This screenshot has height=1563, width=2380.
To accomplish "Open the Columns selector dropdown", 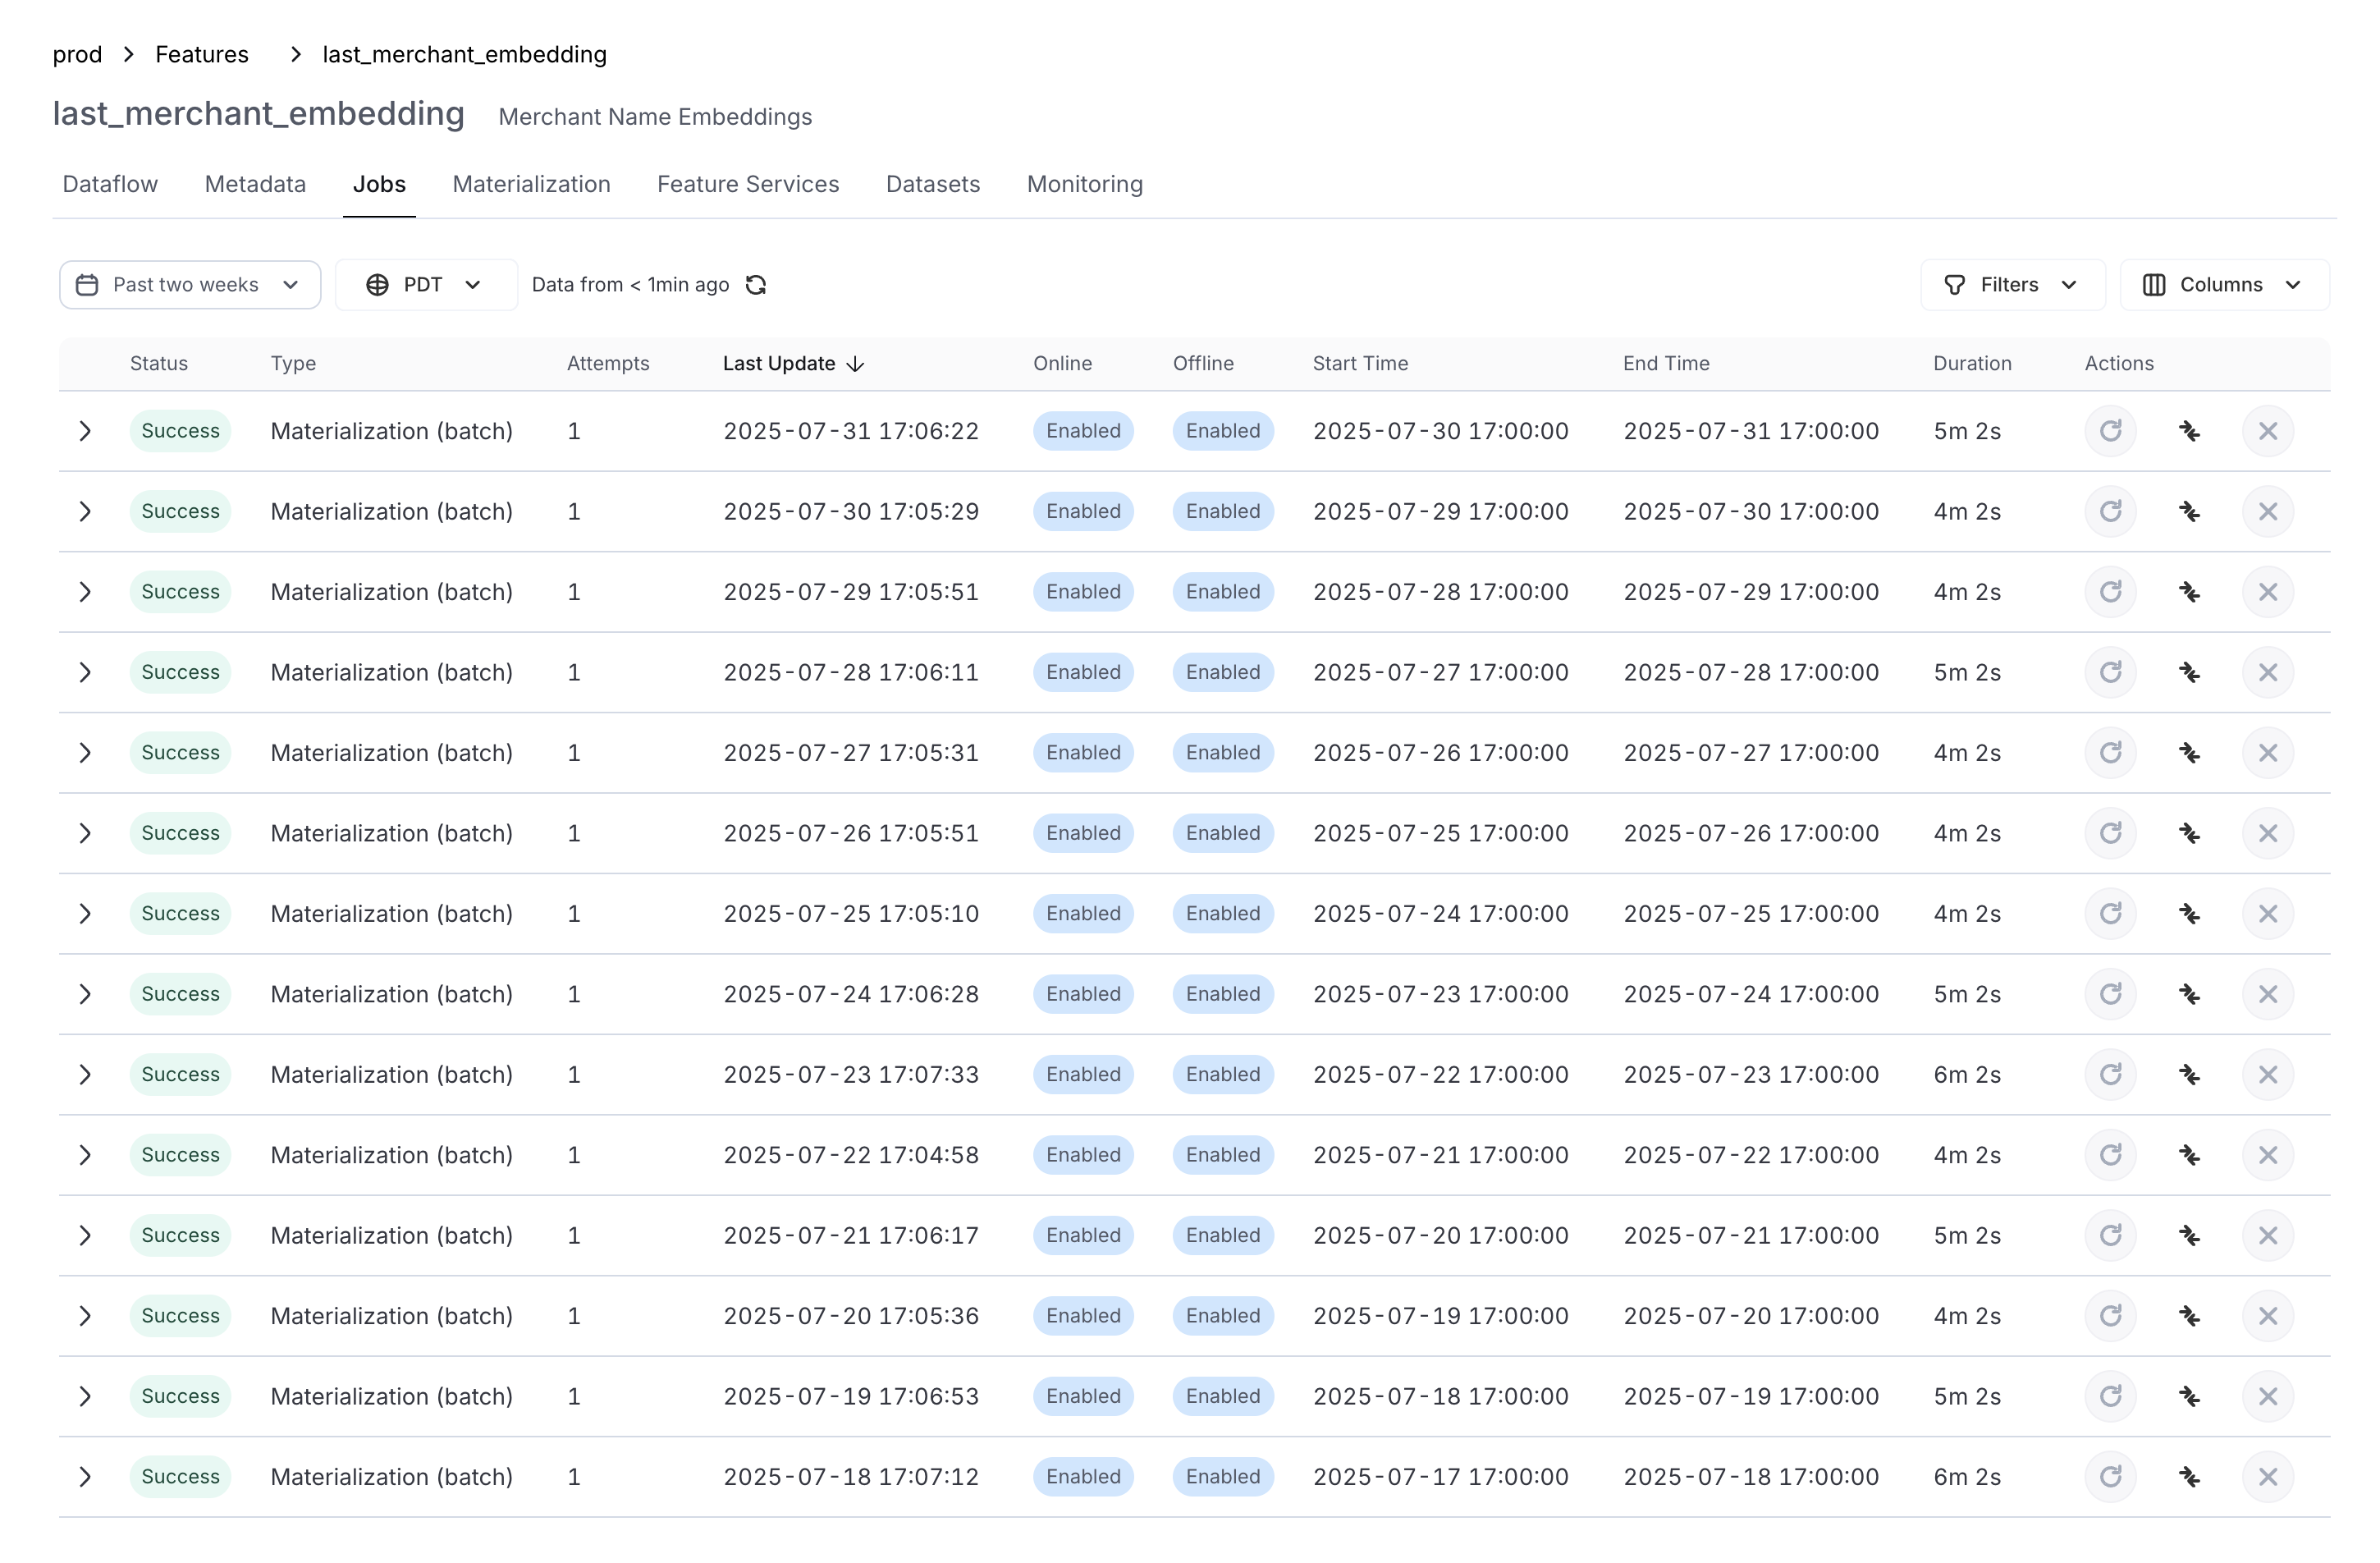I will click(x=2223, y=285).
